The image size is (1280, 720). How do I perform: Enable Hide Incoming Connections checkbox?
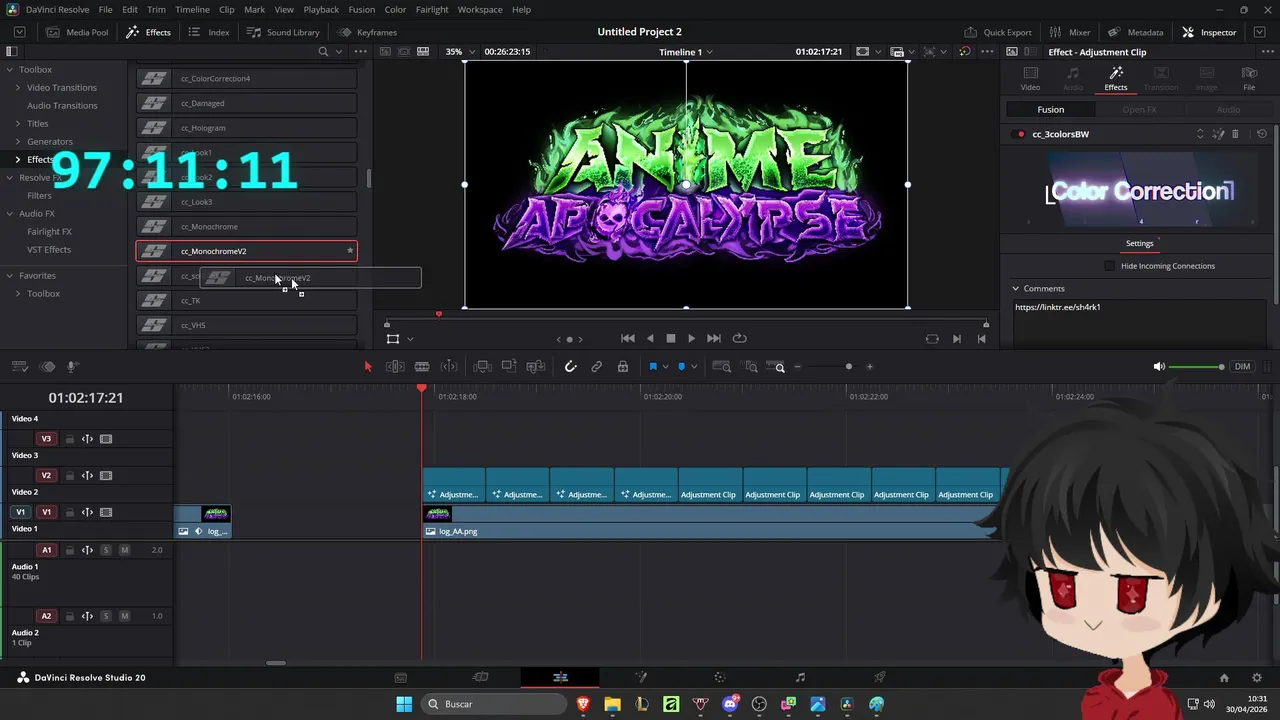tap(1109, 266)
